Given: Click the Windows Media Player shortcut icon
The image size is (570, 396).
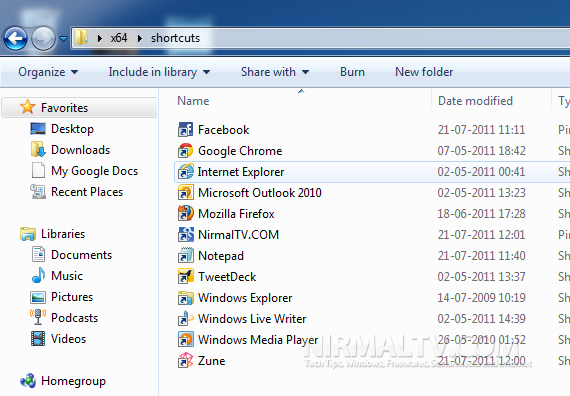Looking at the screenshot, I should point(185,339).
